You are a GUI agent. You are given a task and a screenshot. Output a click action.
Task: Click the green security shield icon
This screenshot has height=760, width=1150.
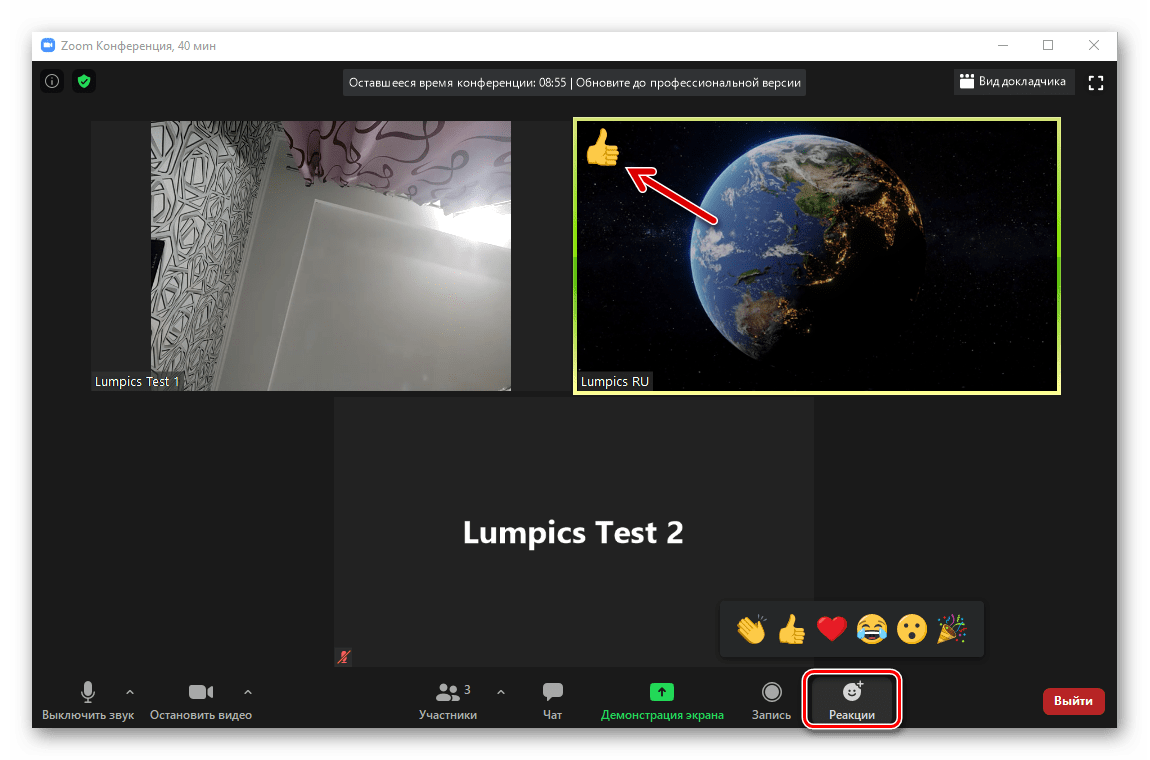[x=84, y=81]
